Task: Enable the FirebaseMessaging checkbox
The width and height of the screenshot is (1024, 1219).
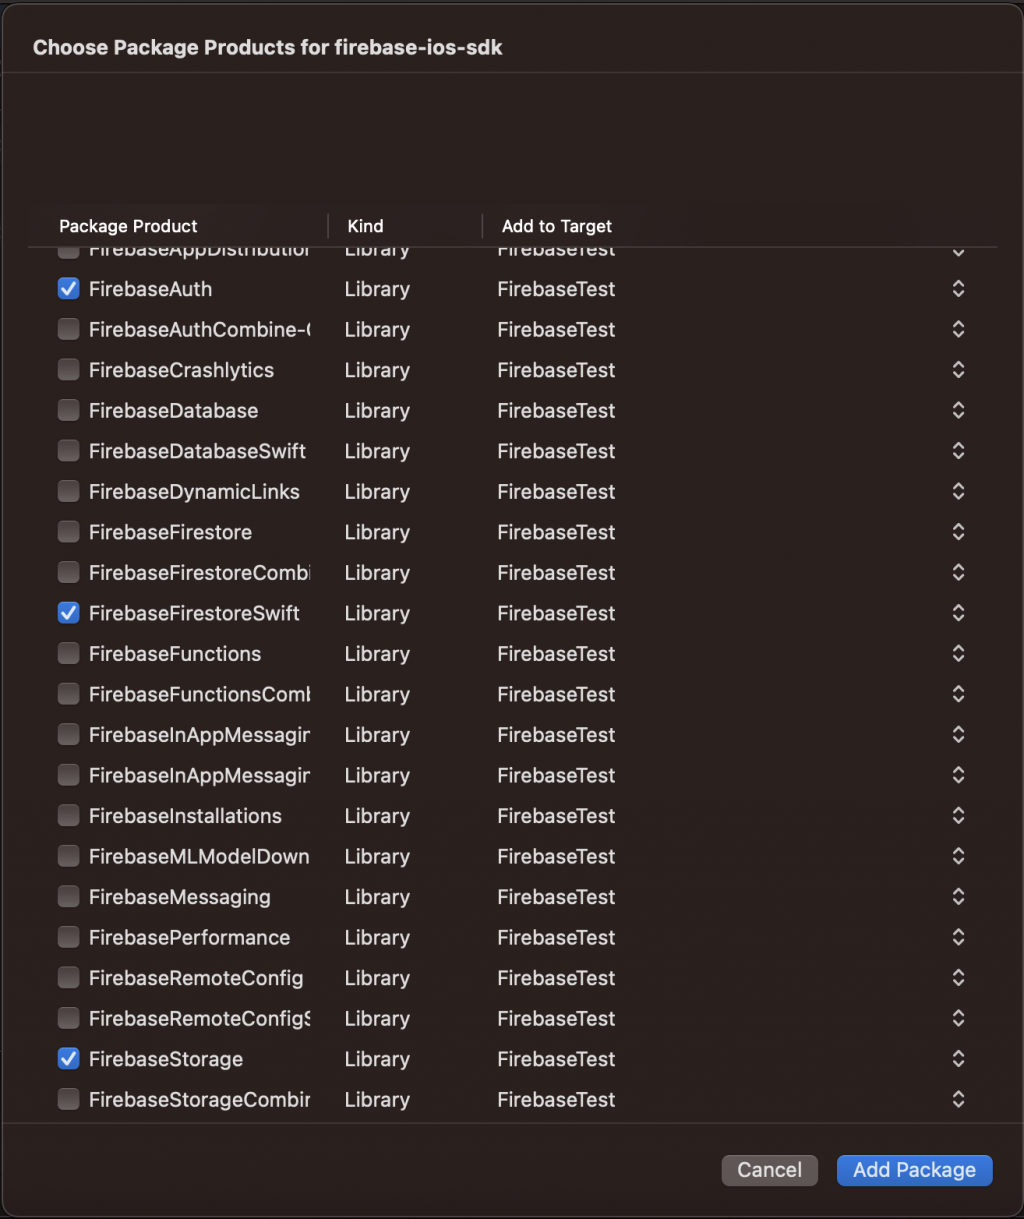Action: click(68, 897)
